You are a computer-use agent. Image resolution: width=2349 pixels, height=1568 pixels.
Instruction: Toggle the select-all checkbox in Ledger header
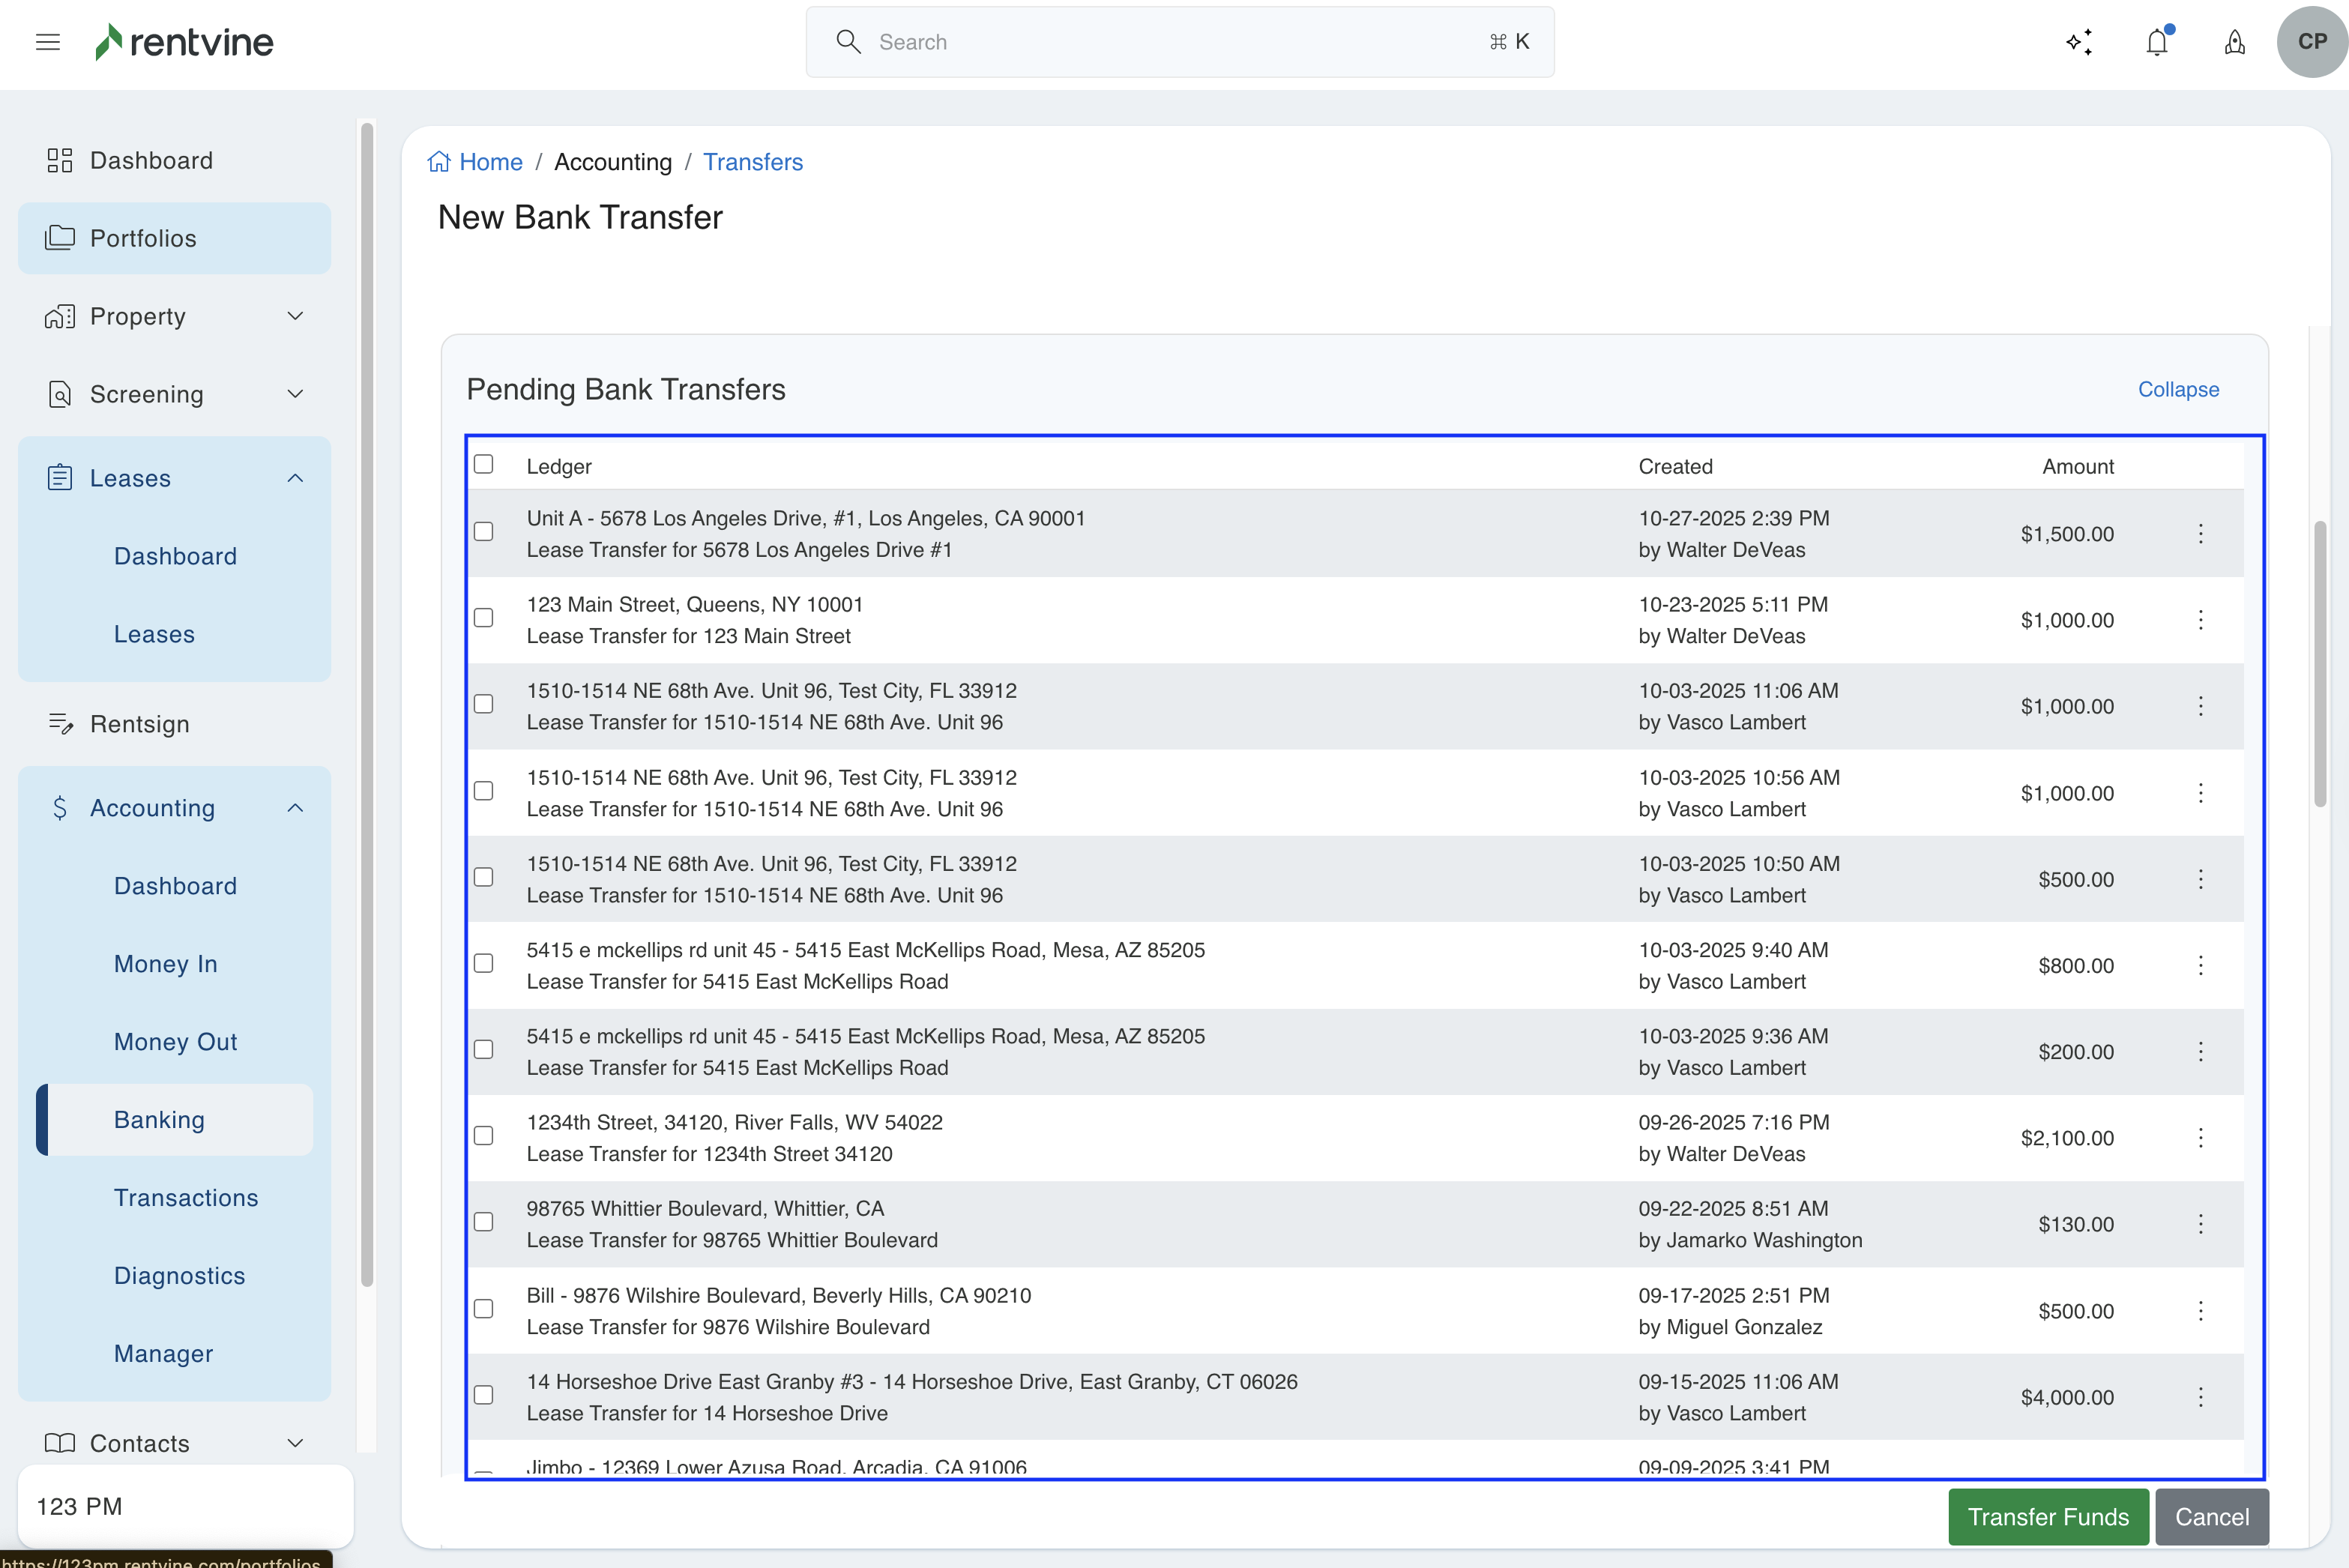pyautogui.click(x=483, y=464)
